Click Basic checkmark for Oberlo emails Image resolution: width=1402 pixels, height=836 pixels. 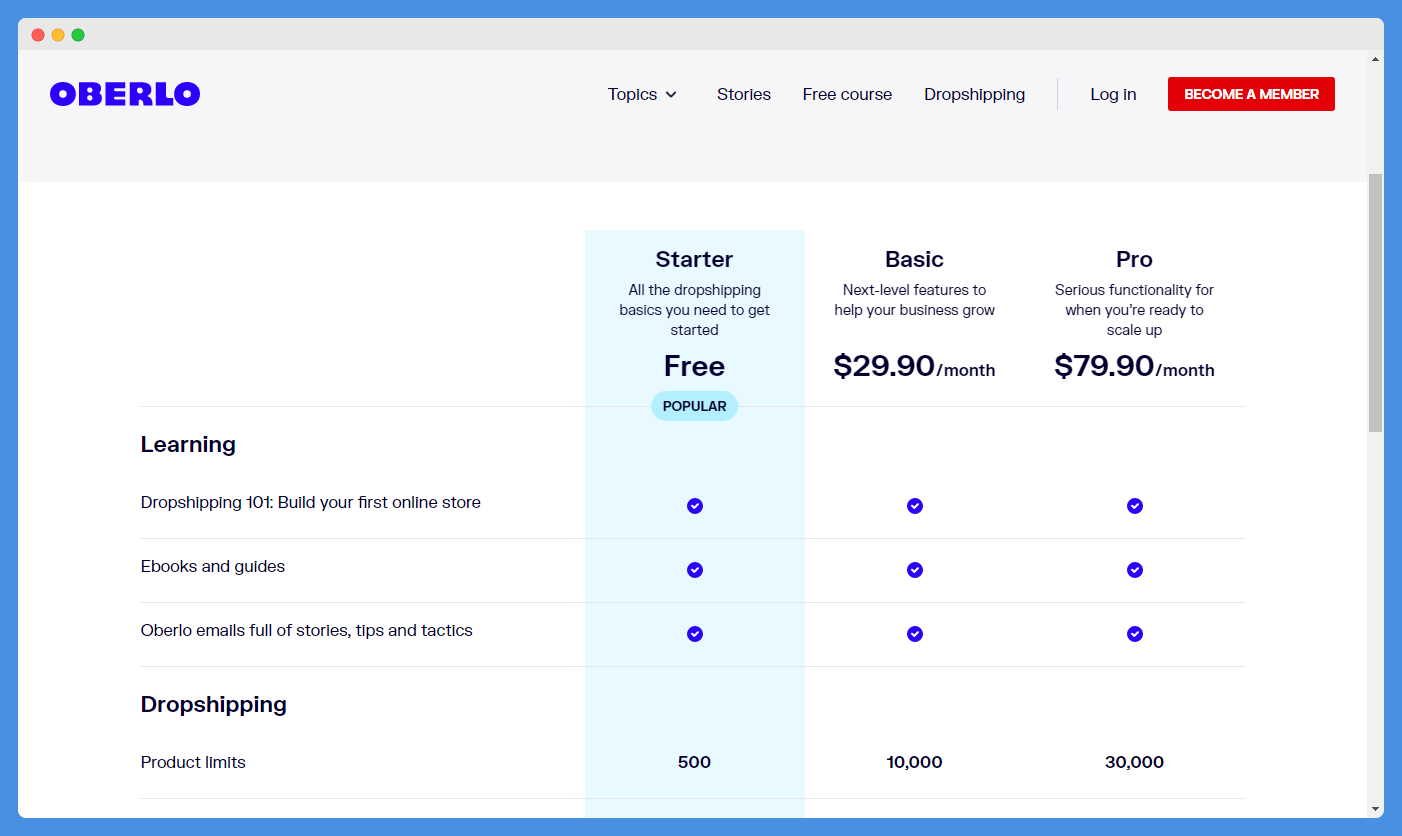[x=914, y=634]
